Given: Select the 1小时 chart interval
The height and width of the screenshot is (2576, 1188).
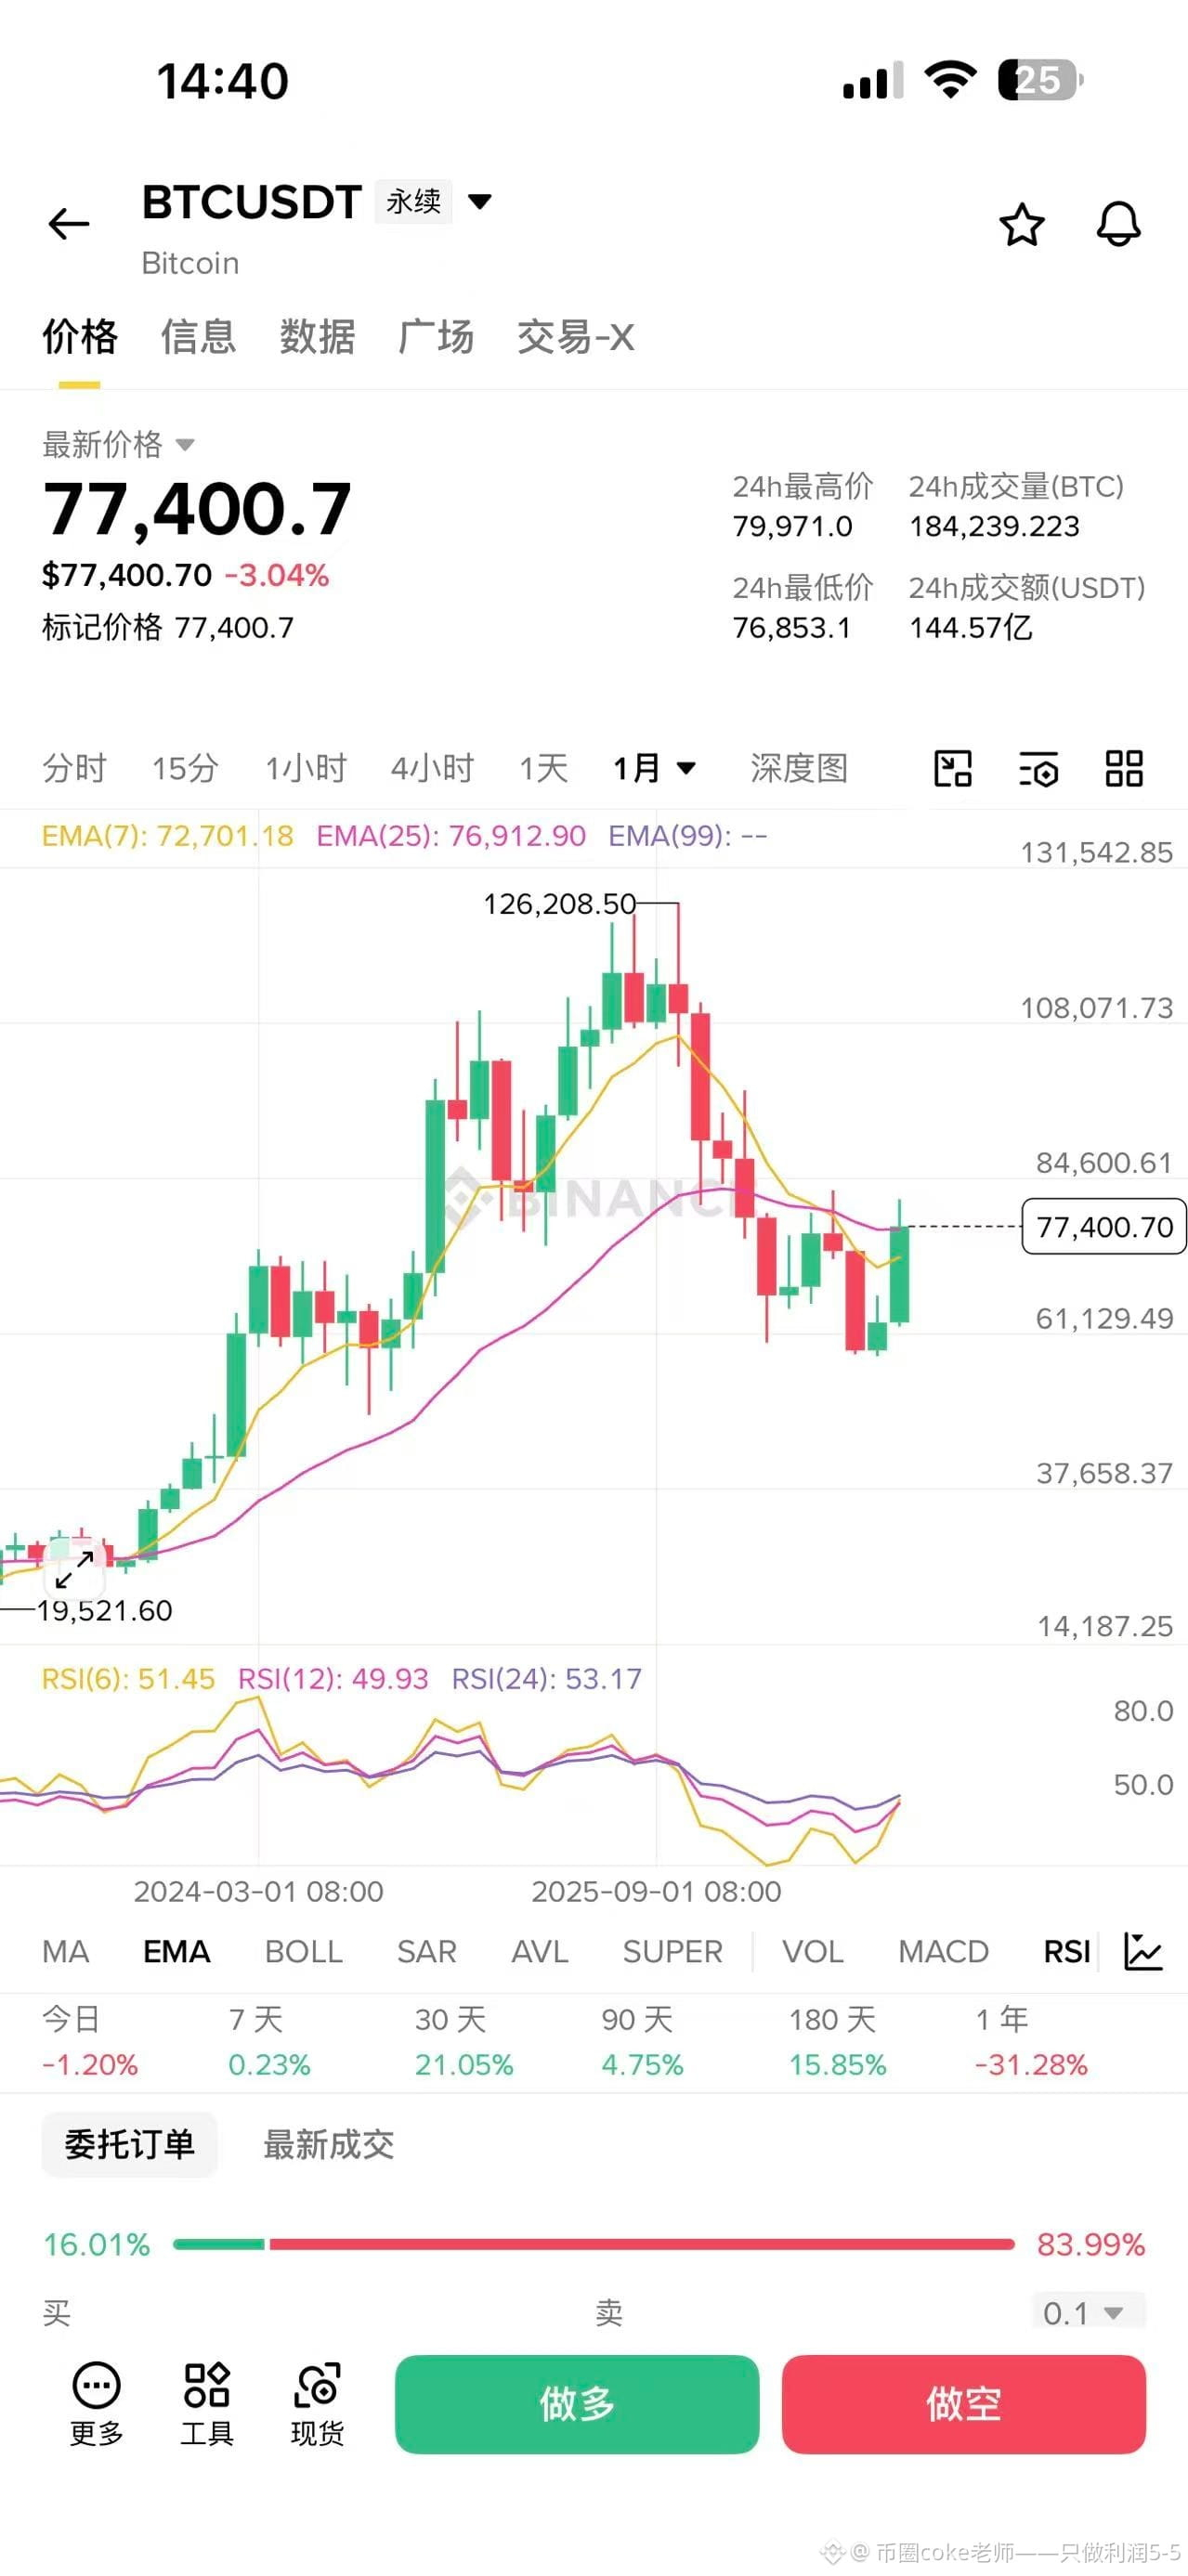Looking at the screenshot, I should pos(305,768).
